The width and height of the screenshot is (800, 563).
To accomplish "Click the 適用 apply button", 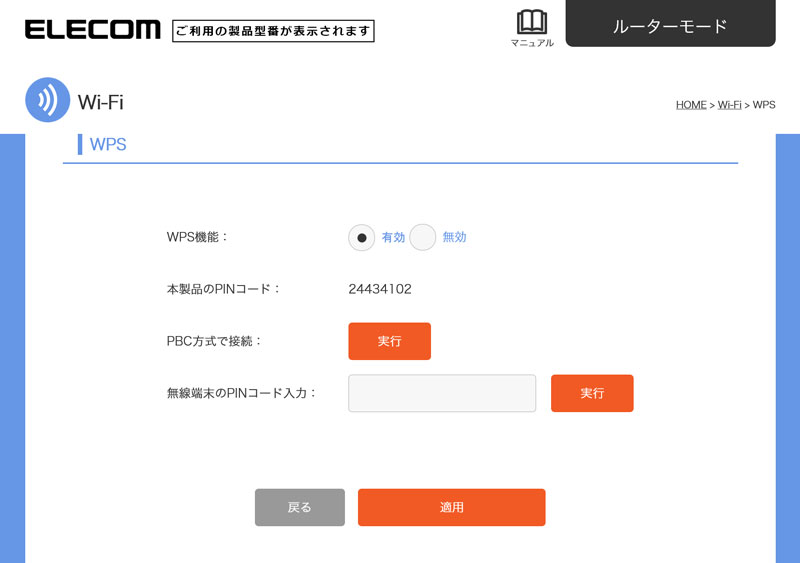I will [452, 507].
